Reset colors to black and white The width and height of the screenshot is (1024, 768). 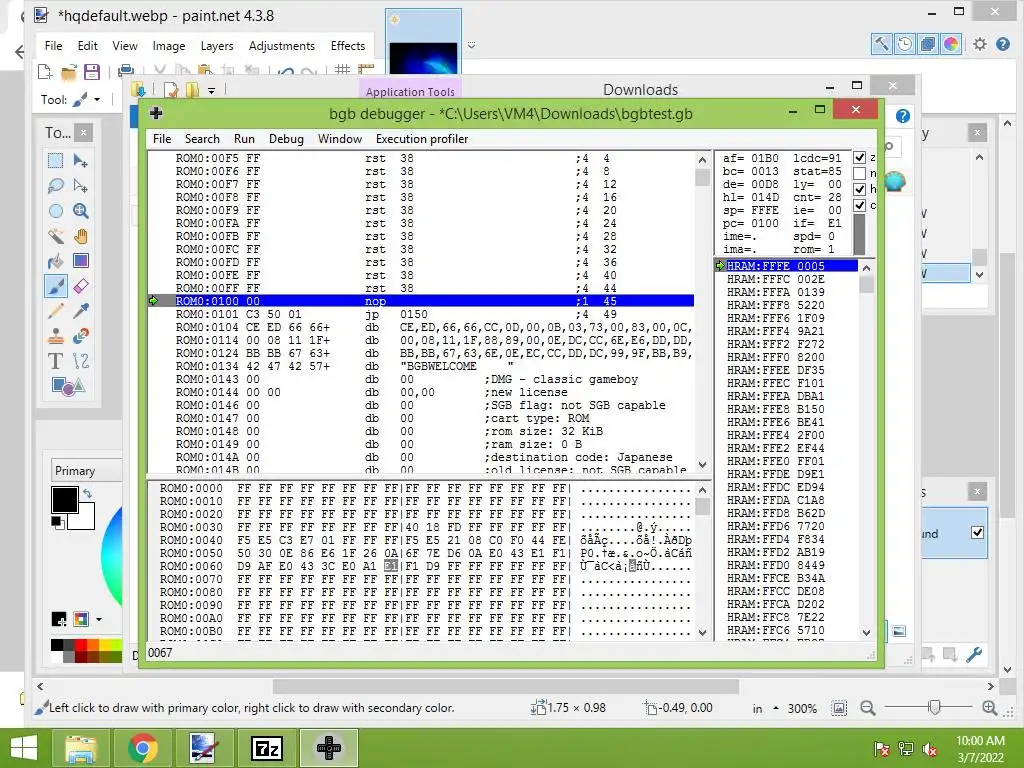(57, 522)
